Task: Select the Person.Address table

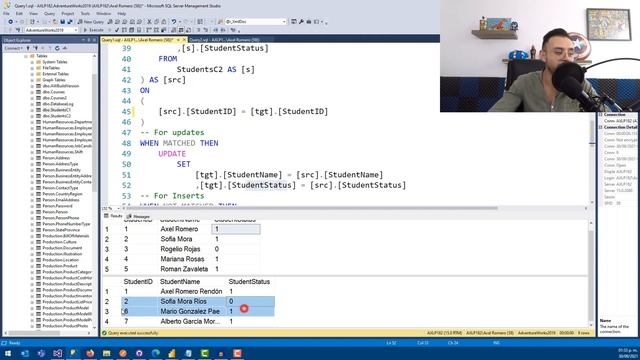Action: coord(56,158)
